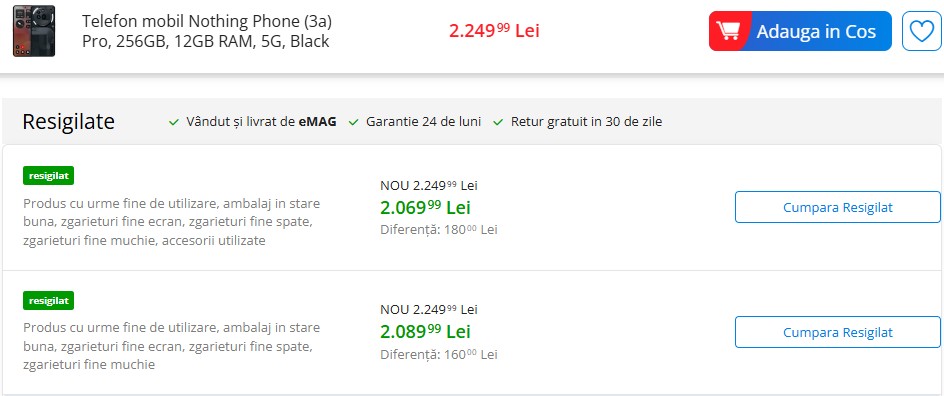Buy the resealed phone at 2.069 Lei
Image resolution: width=944 pixels, height=396 pixels.
tap(837, 207)
